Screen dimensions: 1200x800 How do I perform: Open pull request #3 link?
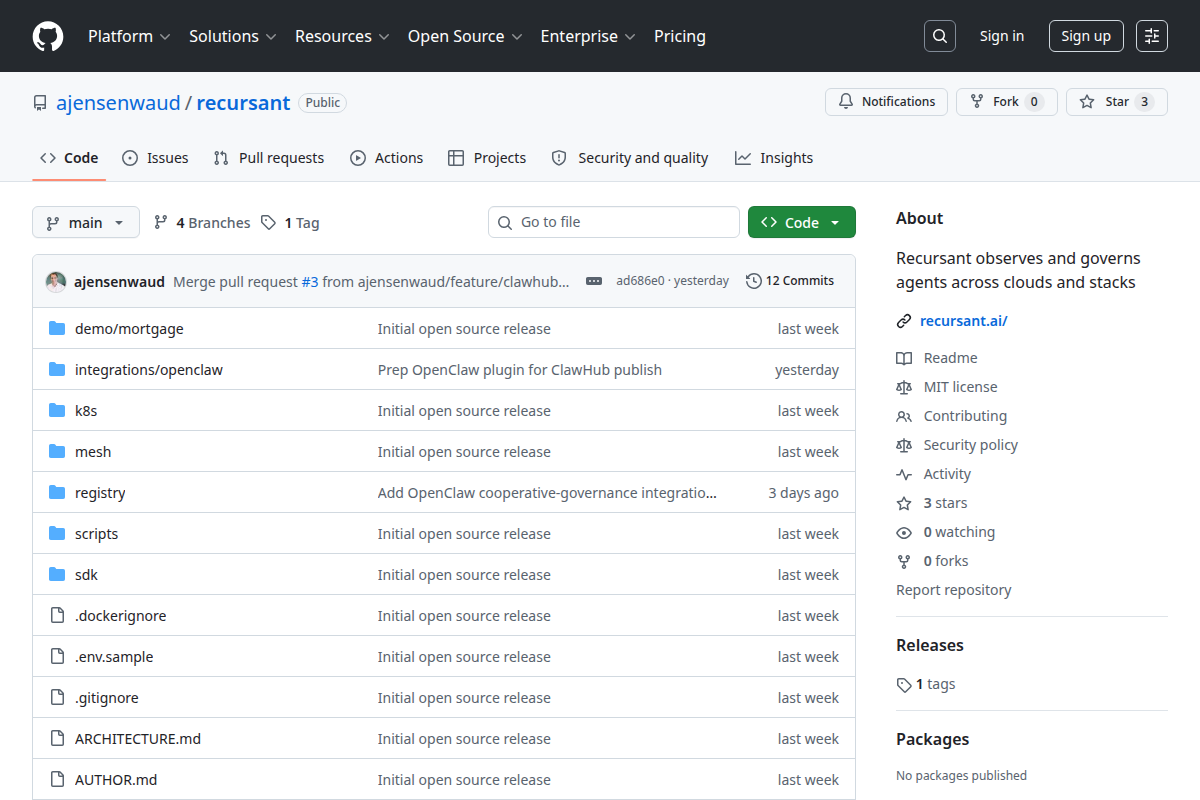310,282
